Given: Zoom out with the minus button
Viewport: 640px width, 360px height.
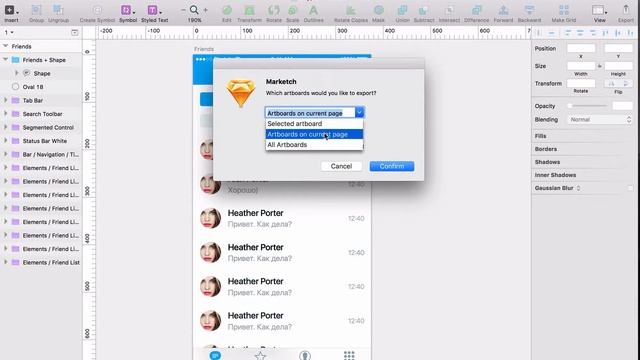Looking at the screenshot, I should pyautogui.click(x=183, y=10).
